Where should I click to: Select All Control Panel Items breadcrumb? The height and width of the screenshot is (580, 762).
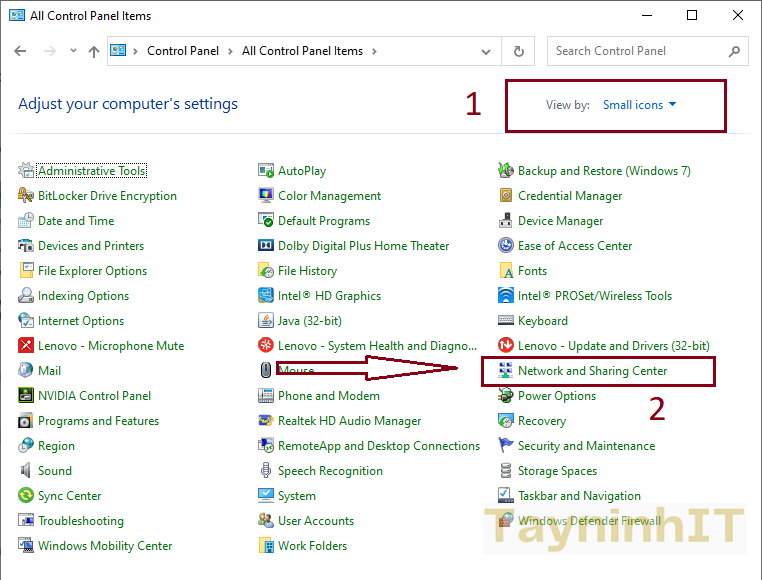click(x=303, y=51)
